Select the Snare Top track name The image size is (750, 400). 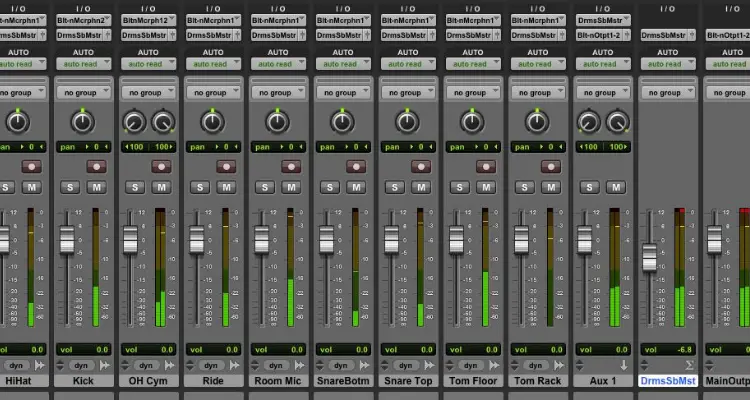click(406, 382)
